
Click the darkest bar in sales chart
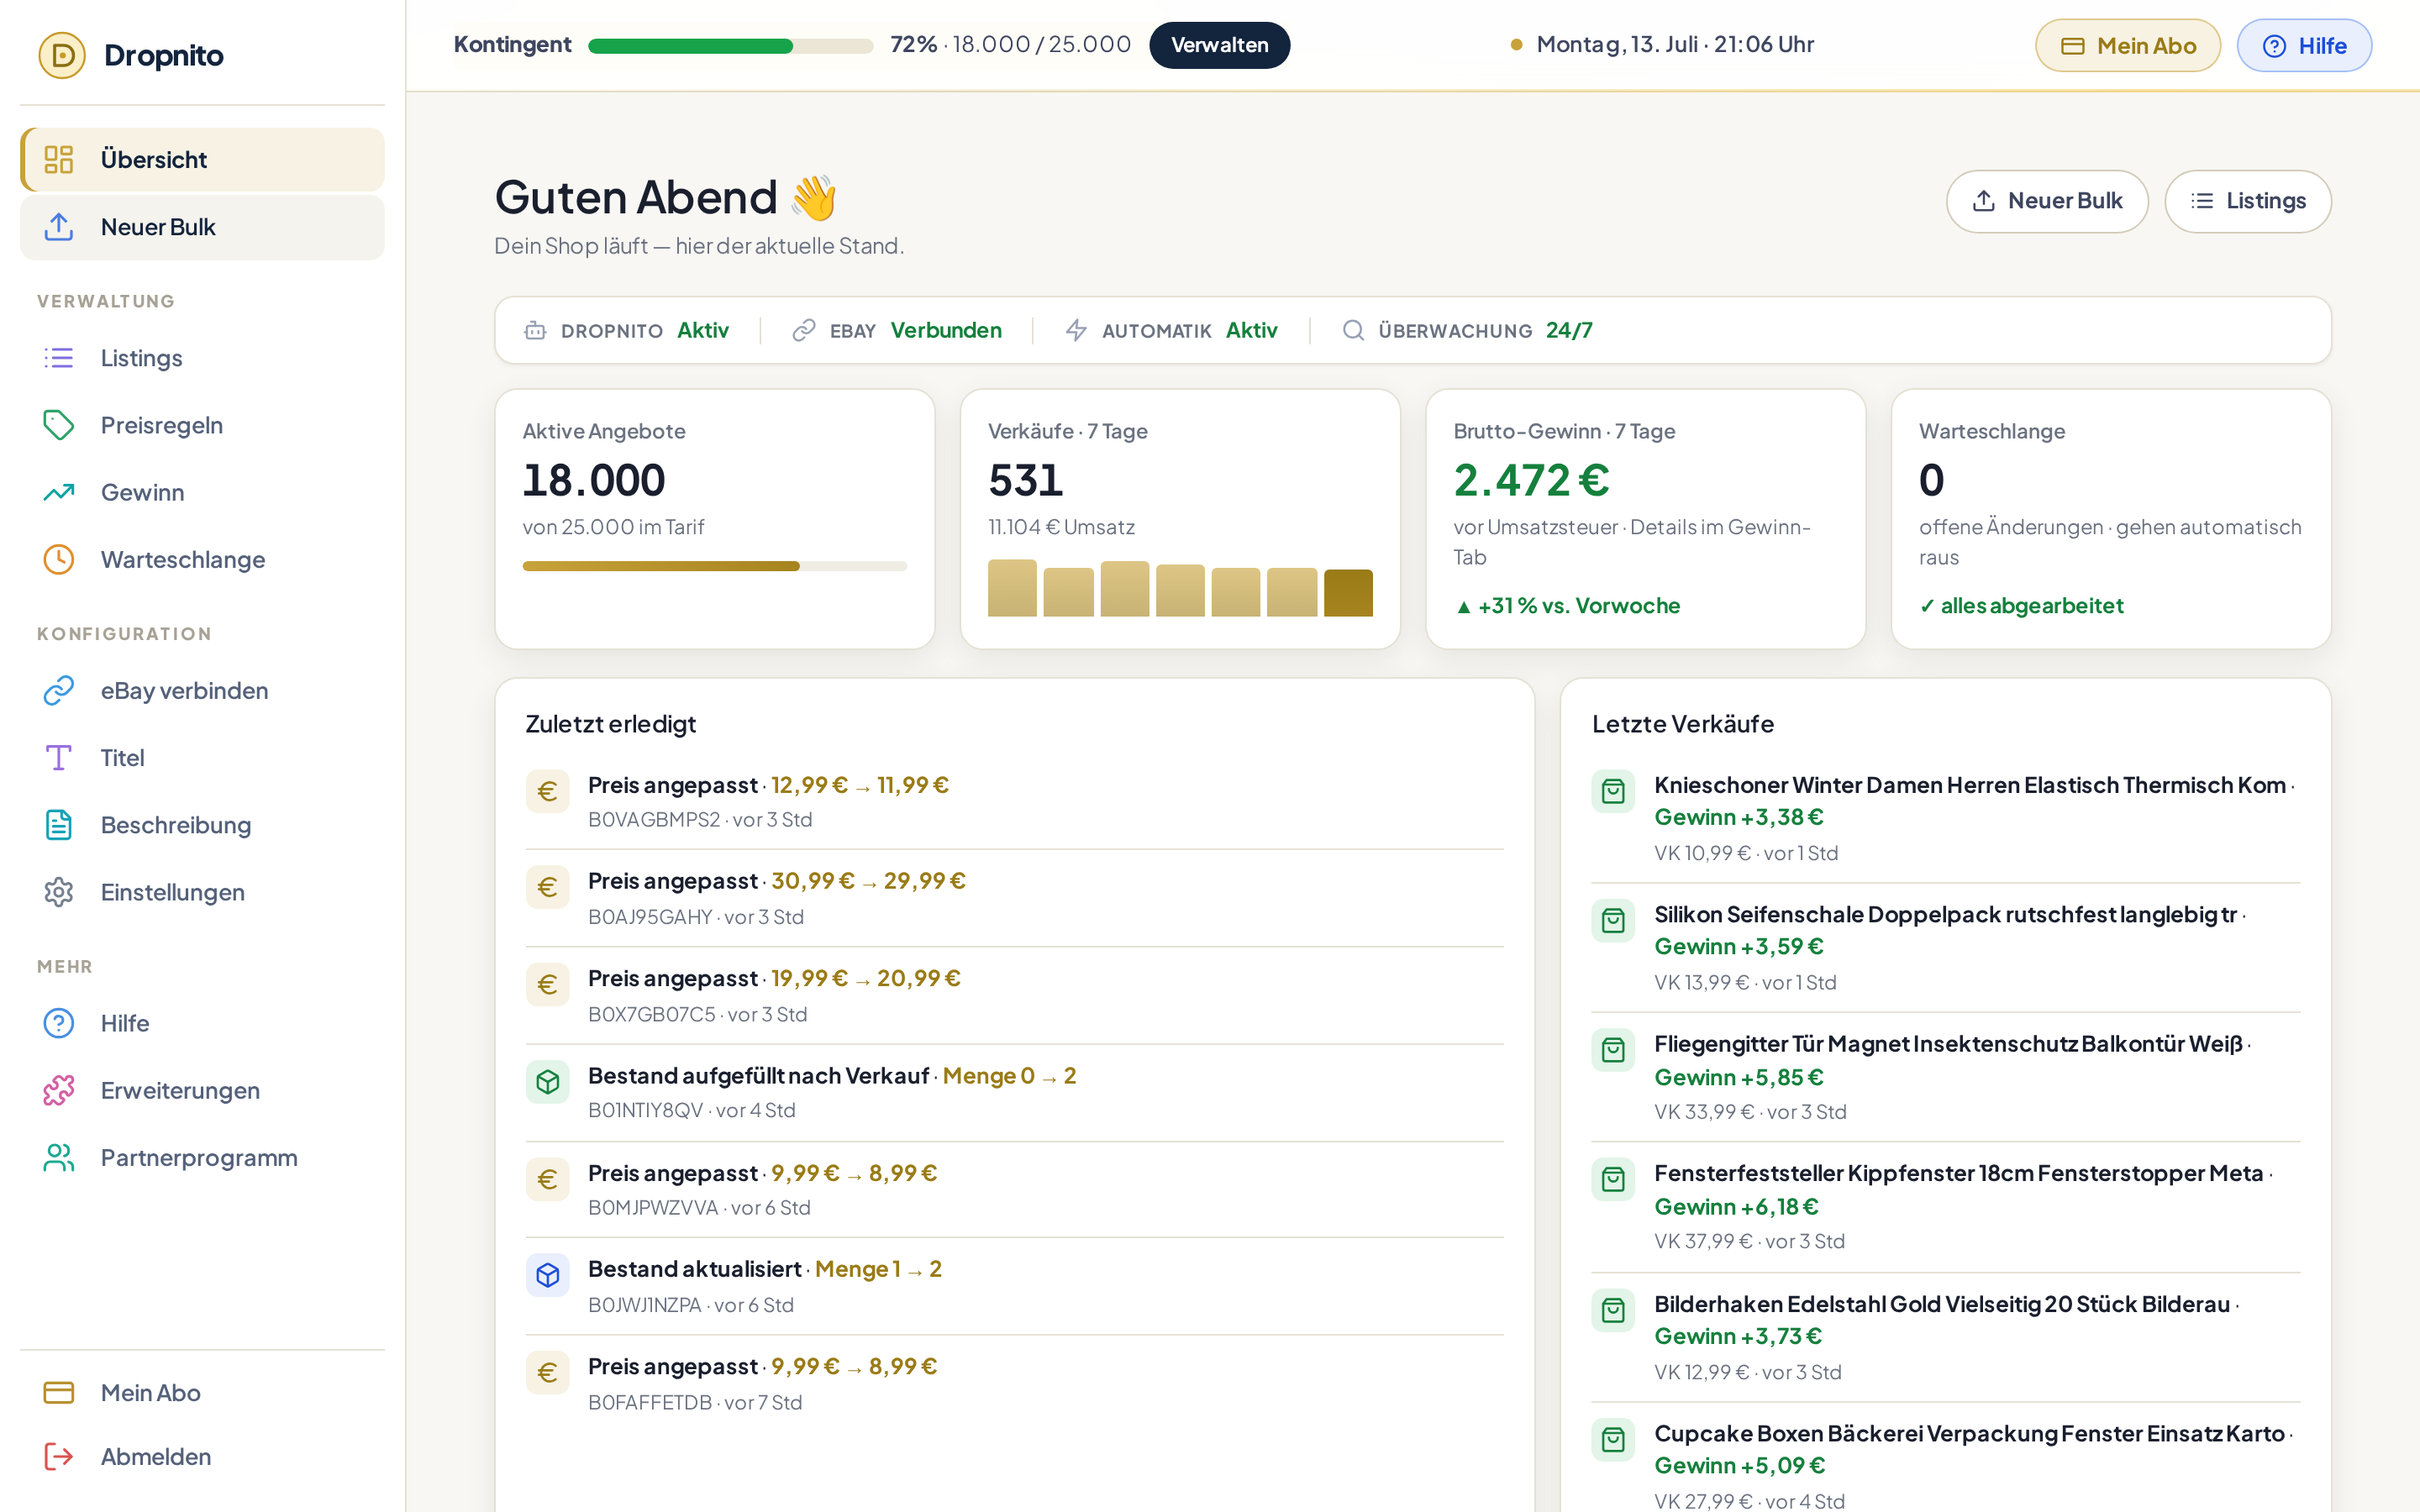1347,592
